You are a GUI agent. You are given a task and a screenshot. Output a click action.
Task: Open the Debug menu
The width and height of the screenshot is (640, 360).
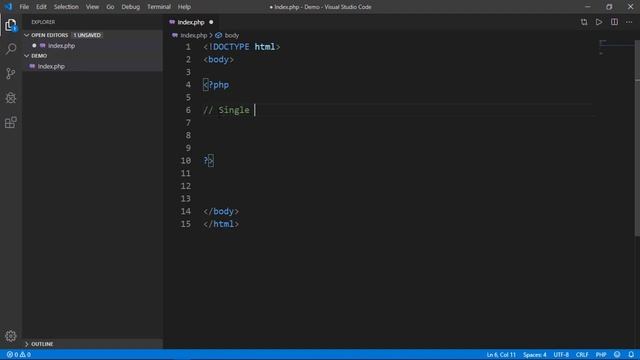click(131, 7)
